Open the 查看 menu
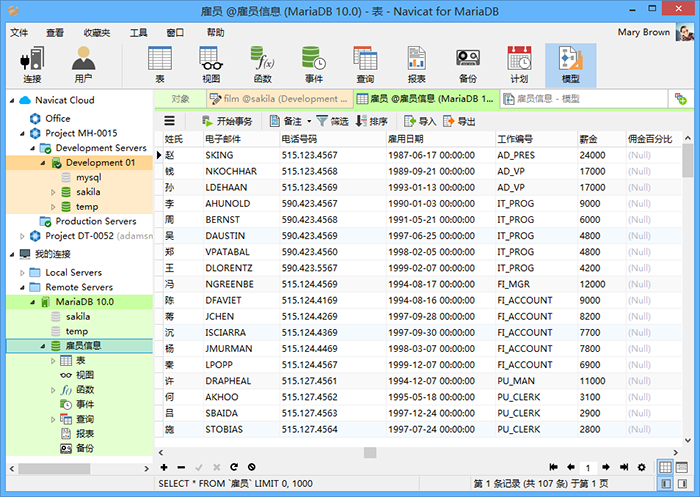The width and height of the screenshot is (700, 497). point(55,33)
